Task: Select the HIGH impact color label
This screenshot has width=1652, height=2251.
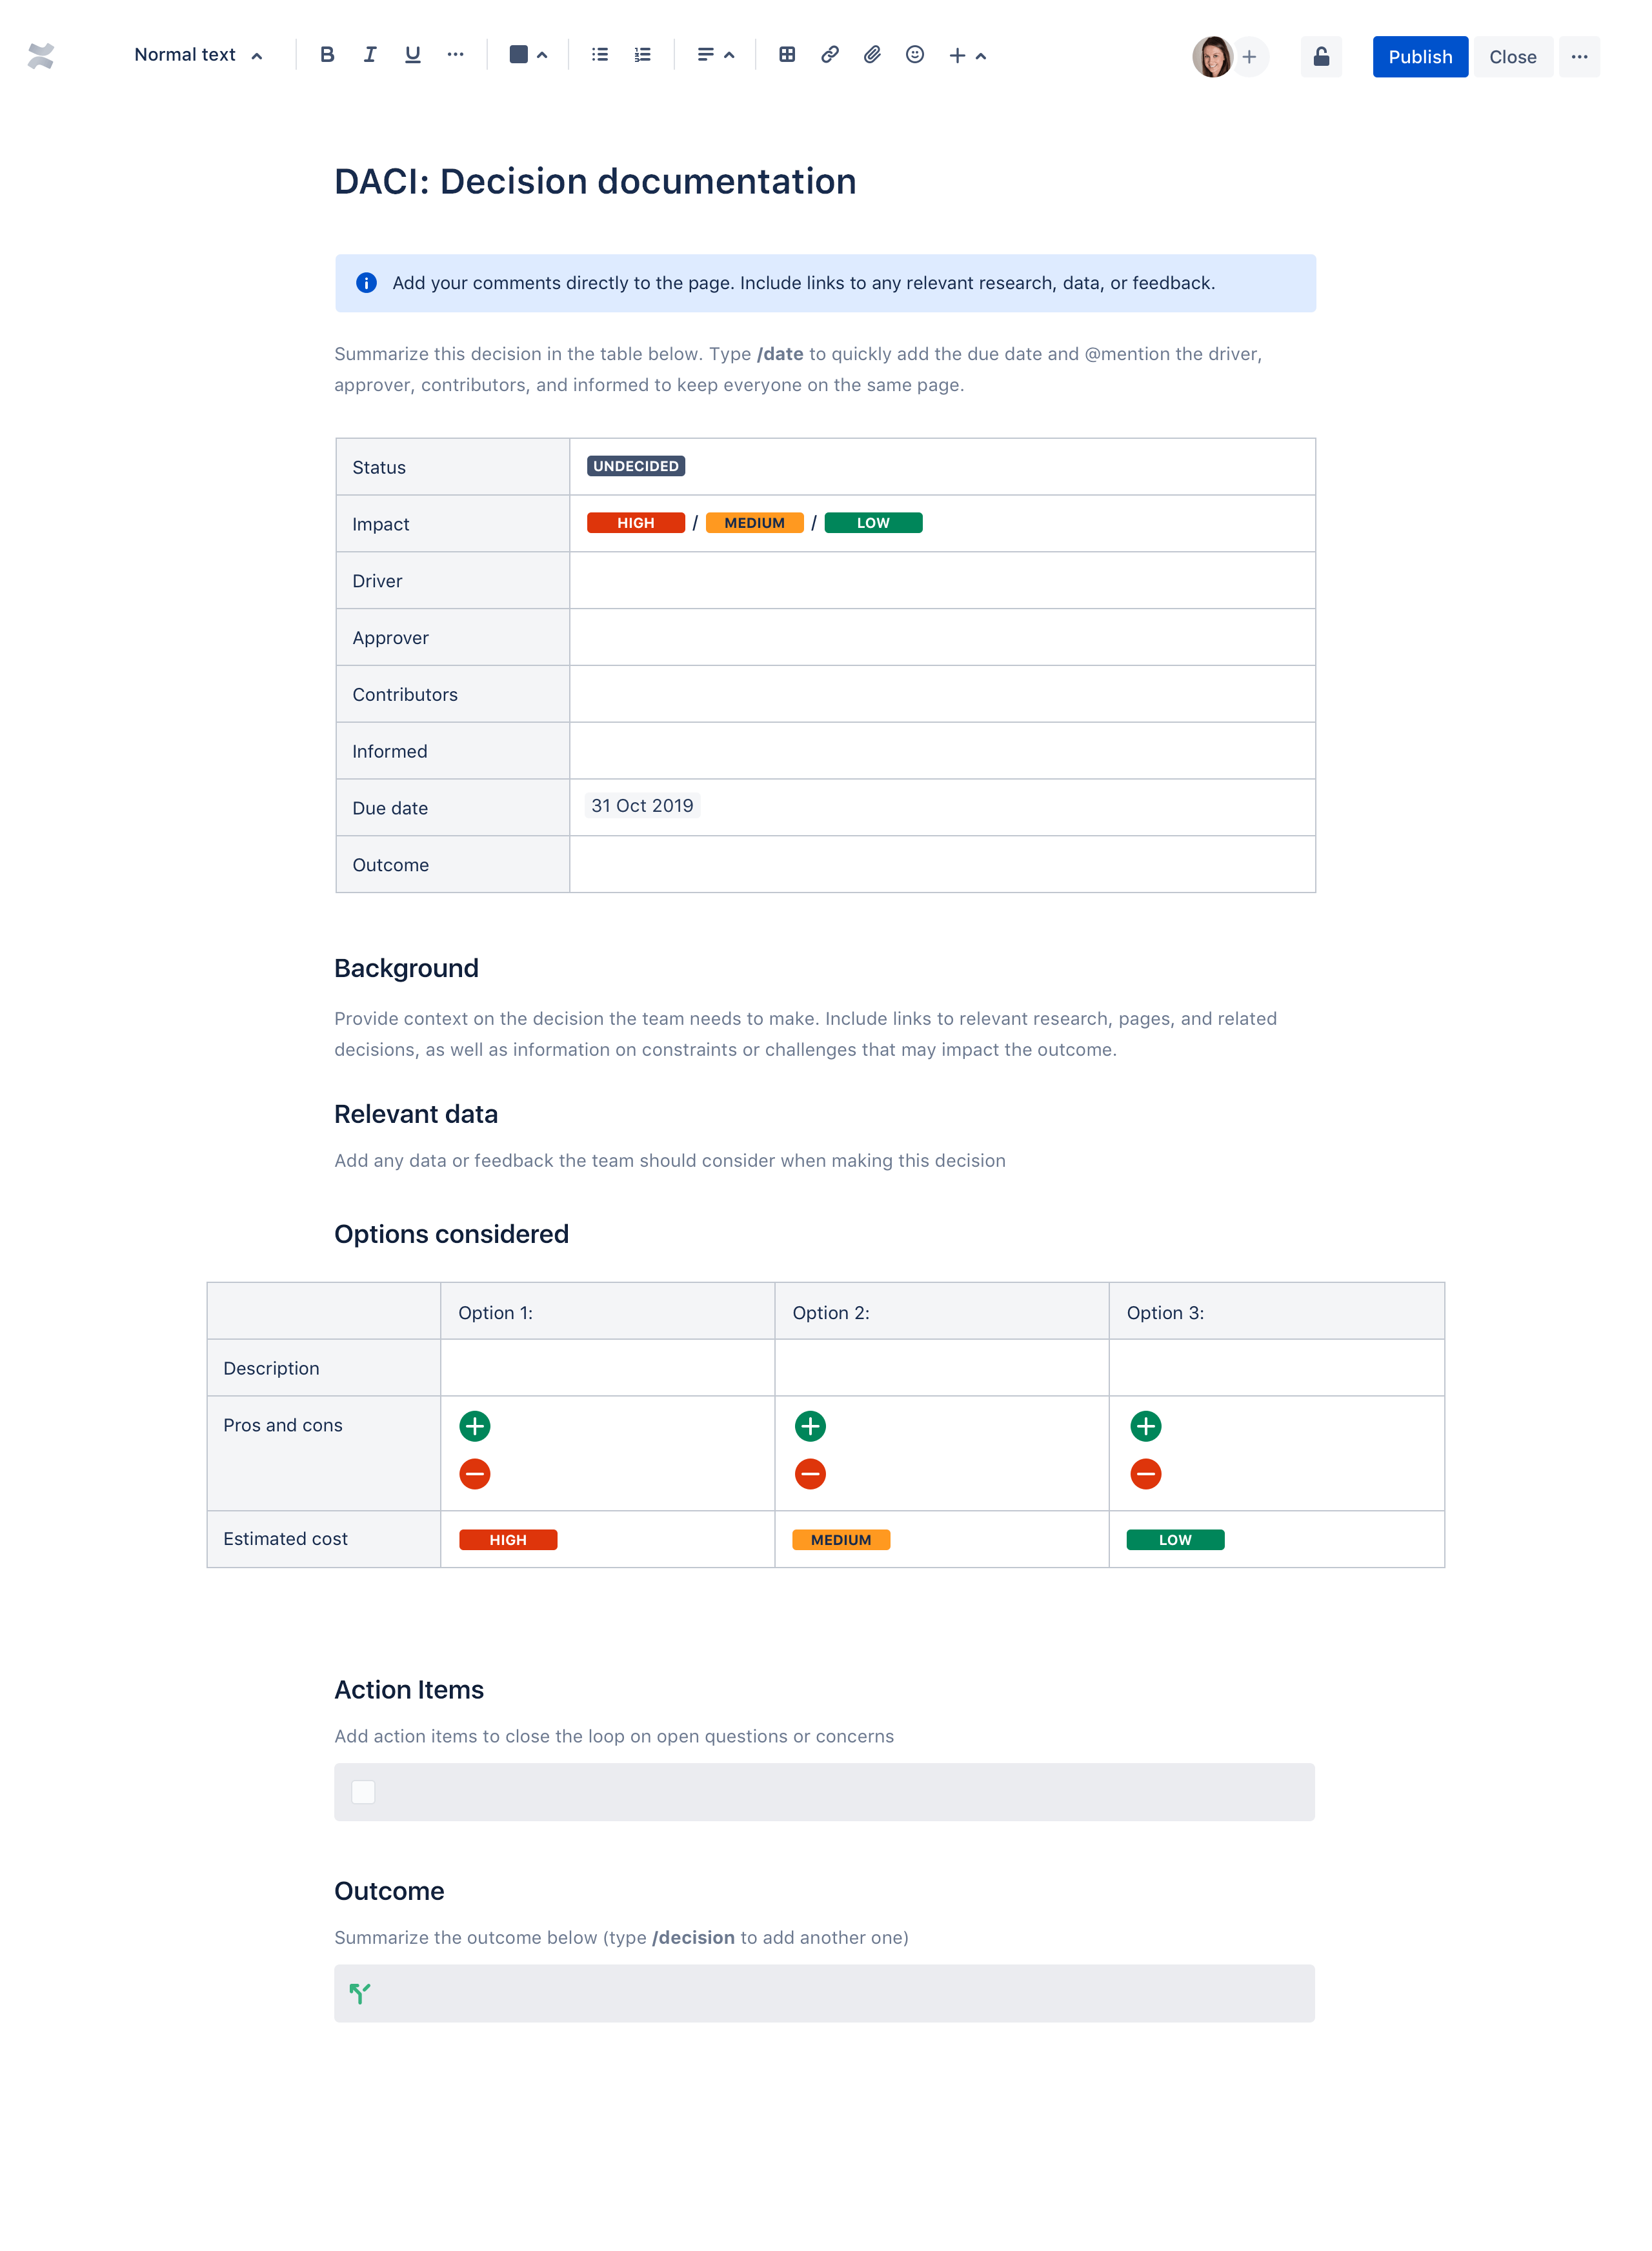Action: [634, 523]
